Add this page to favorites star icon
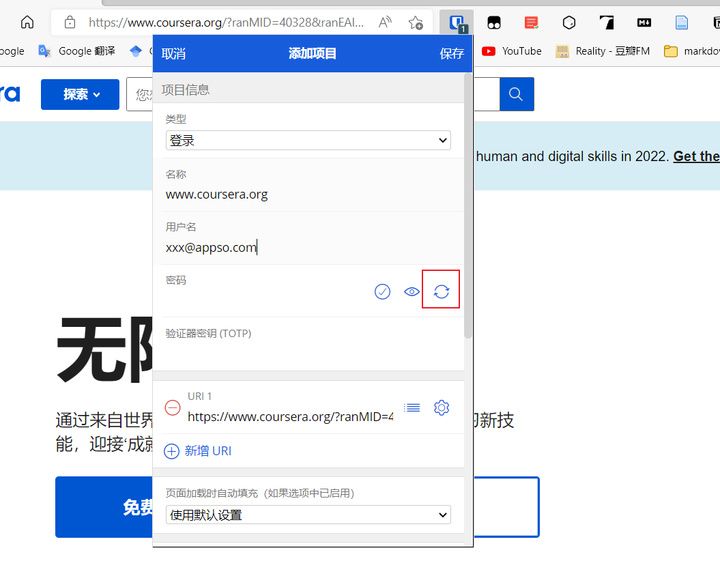Screen dimensions: 720x561 point(416,22)
